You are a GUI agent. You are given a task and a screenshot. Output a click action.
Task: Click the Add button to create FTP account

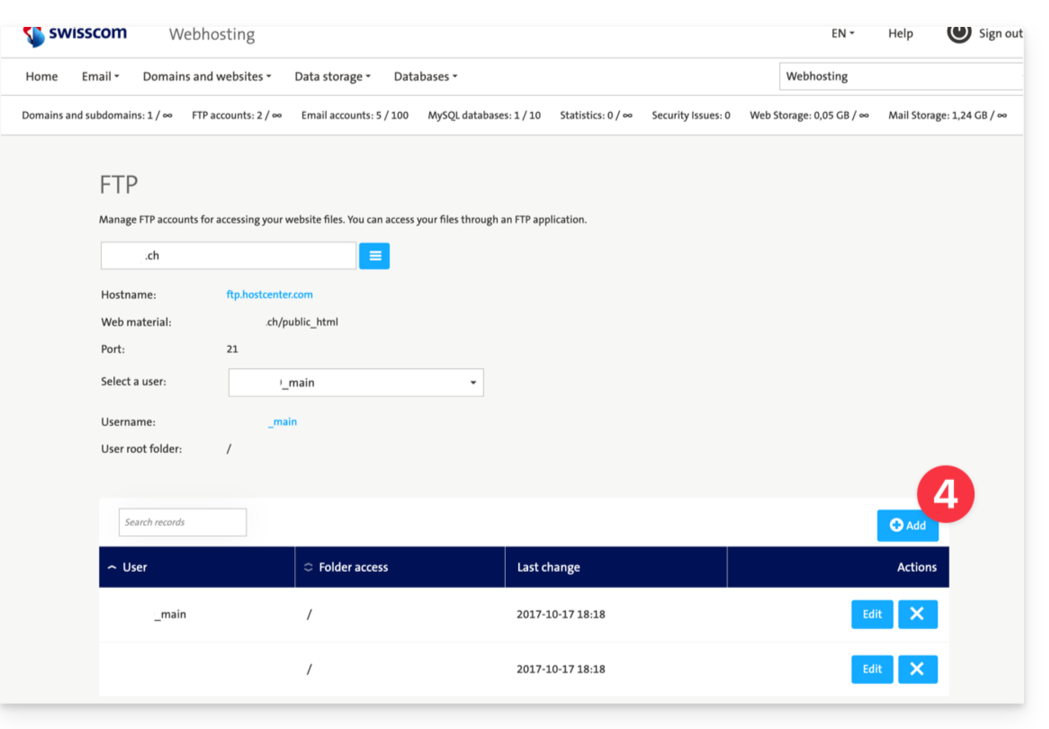(x=907, y=525)
